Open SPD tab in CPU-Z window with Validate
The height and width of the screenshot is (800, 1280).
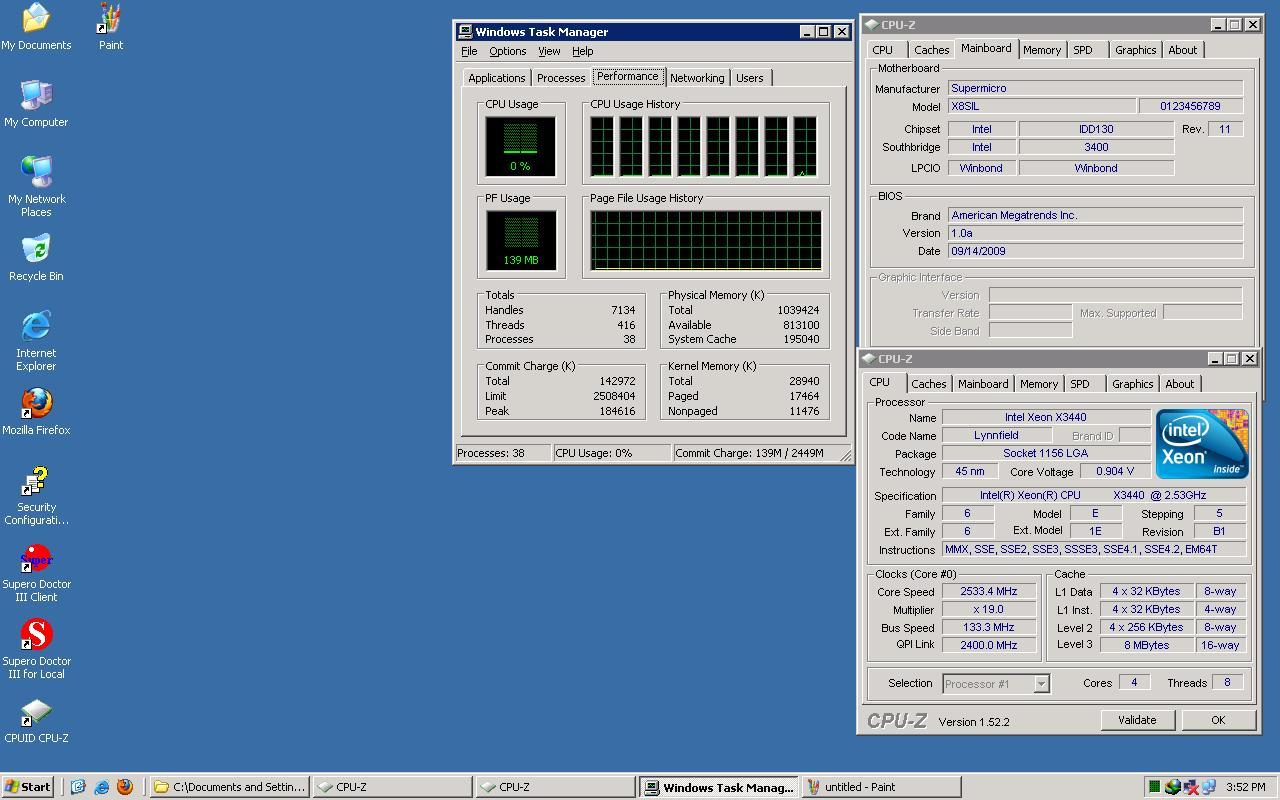(x=1080, y=384)
